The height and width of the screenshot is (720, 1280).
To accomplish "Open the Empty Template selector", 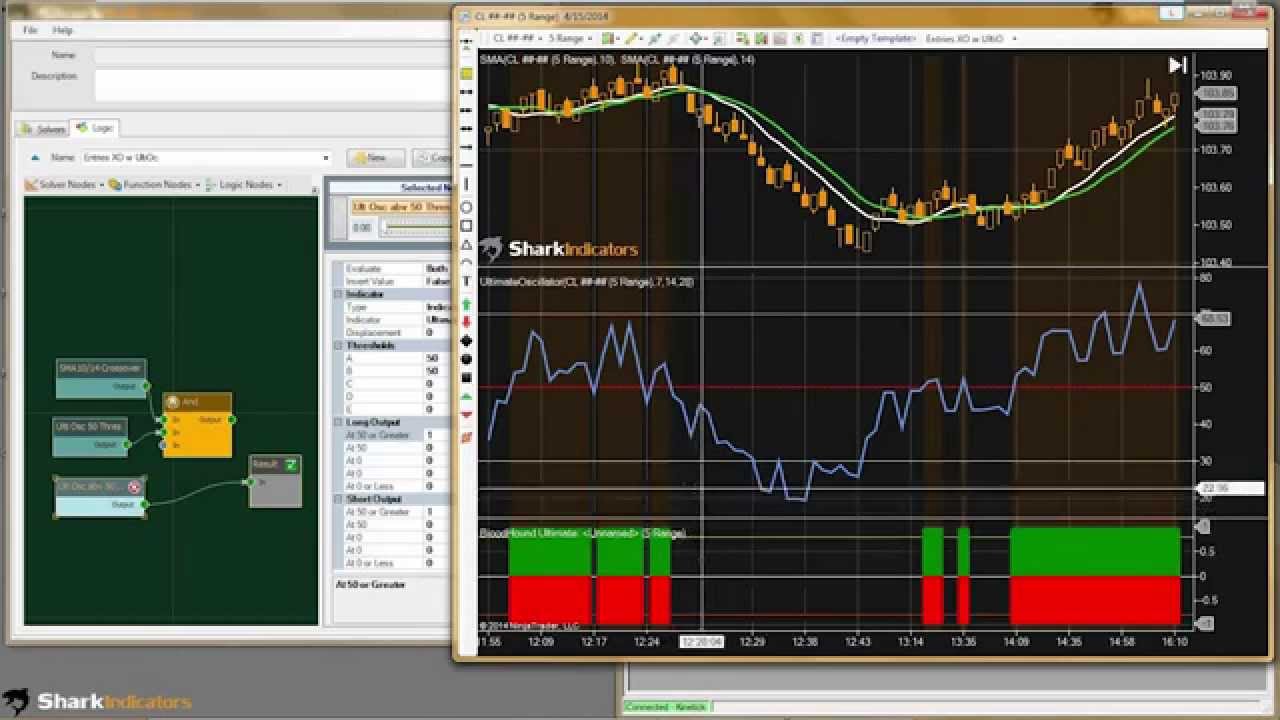I will pos(877,38).
